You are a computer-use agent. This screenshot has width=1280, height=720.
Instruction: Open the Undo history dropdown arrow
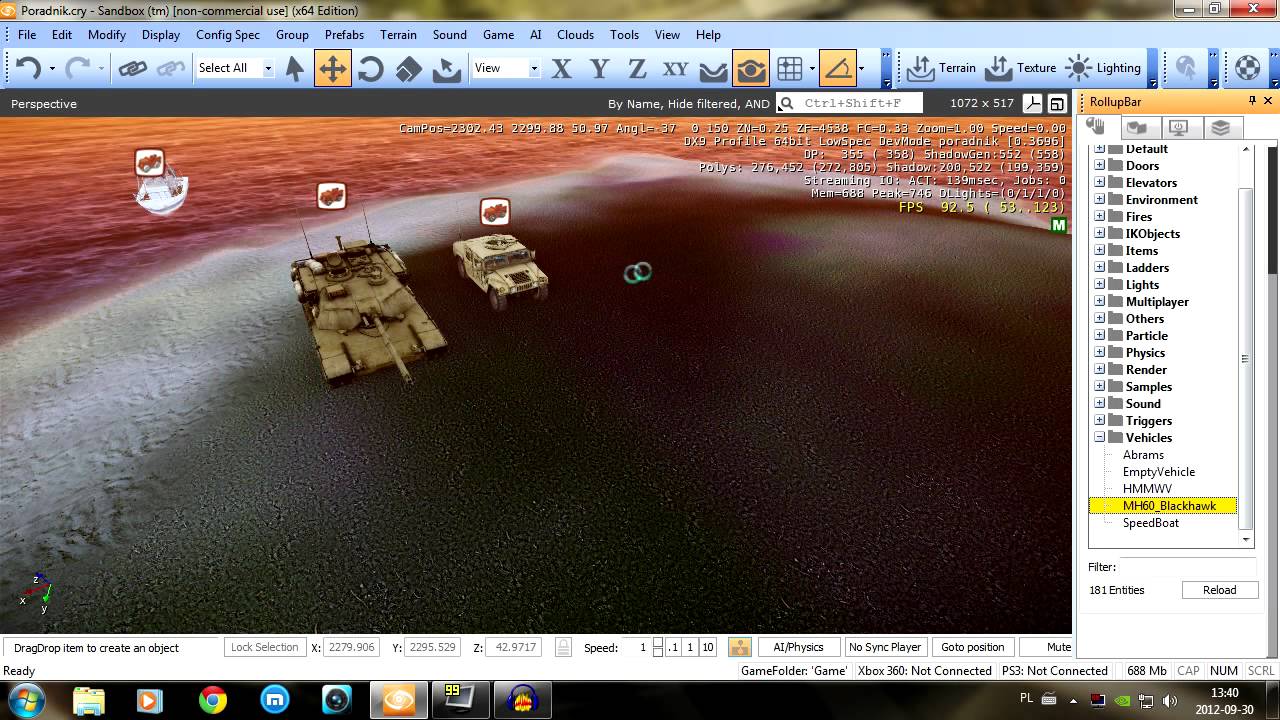point(52,69)
